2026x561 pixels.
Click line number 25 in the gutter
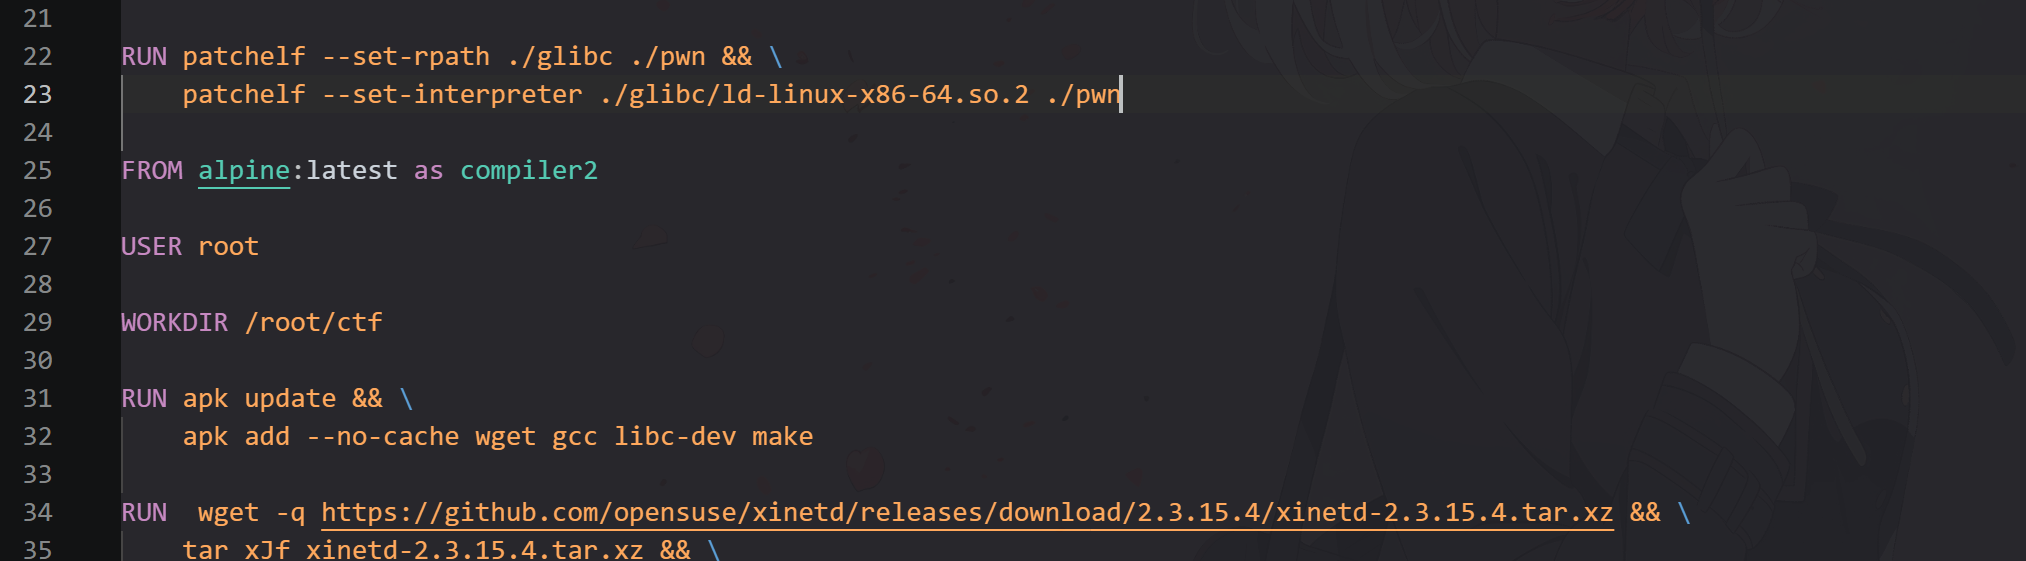(x=37, y=170)
